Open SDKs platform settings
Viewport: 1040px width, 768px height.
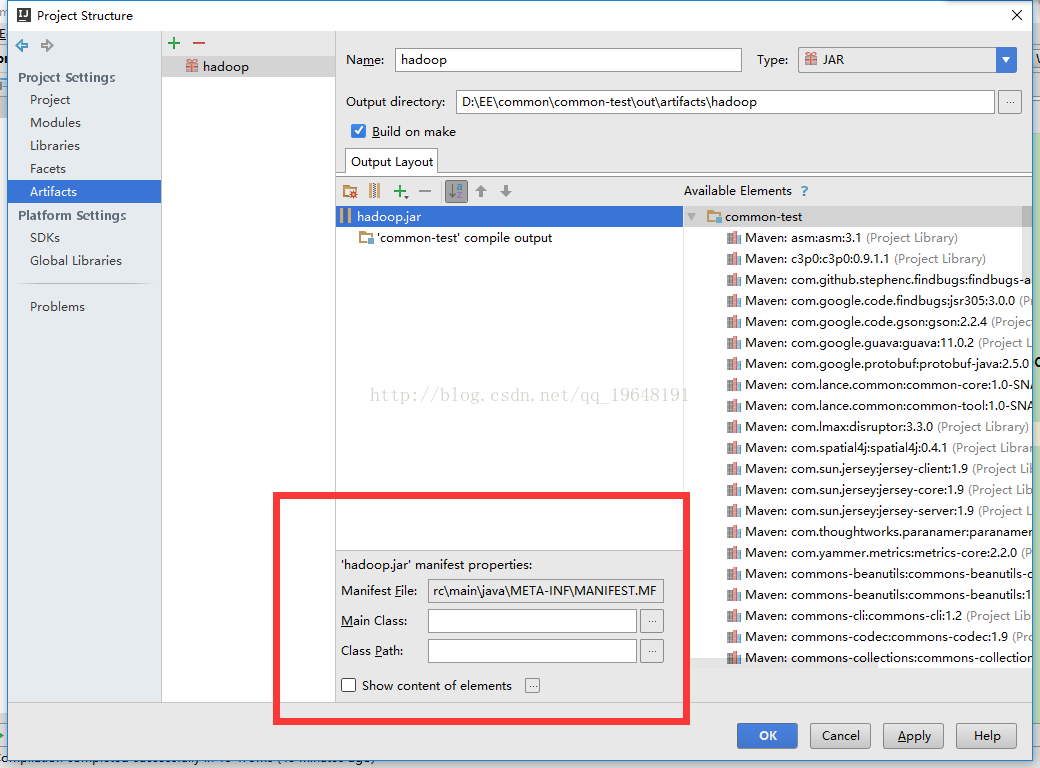click(44, 237)
